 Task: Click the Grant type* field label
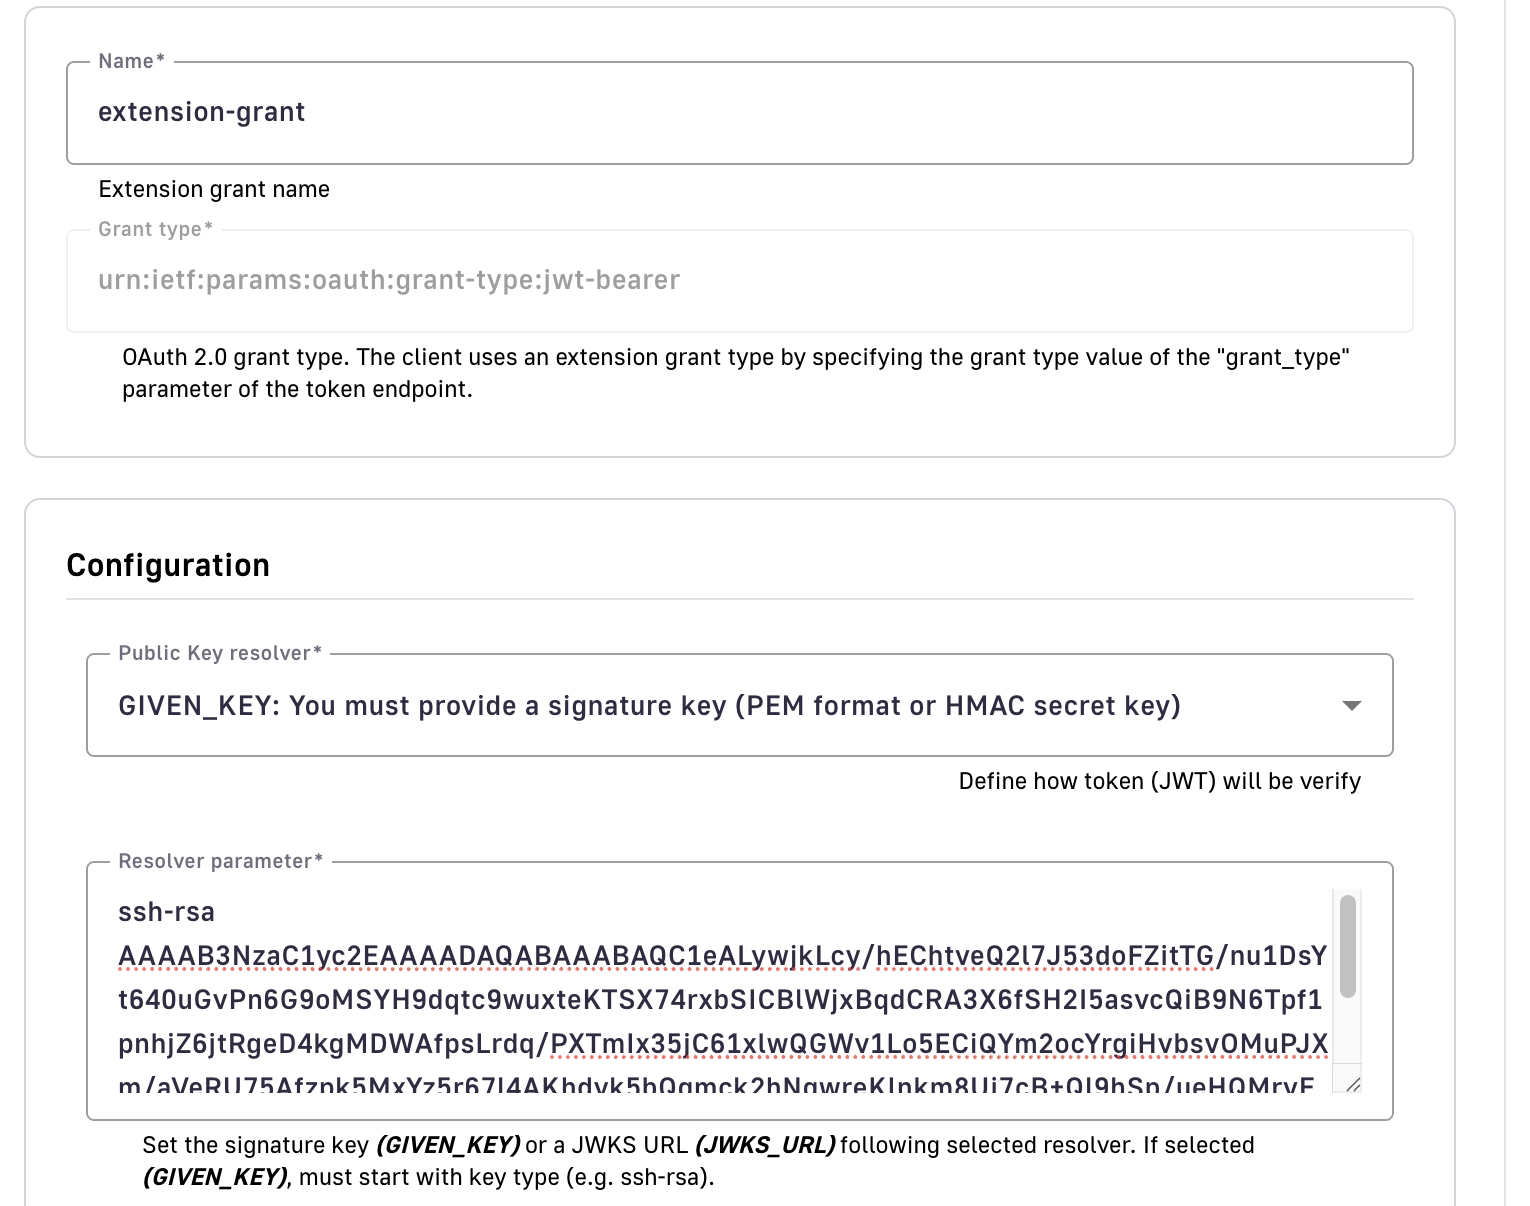pyautogui.click(x=155, y=230)
